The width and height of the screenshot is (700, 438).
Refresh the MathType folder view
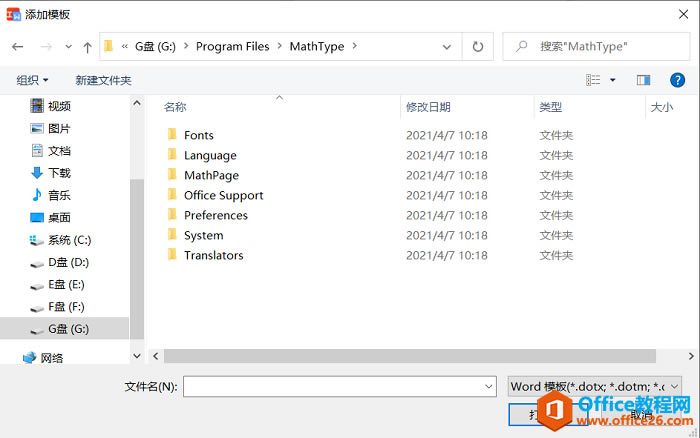tap(478, 46)
